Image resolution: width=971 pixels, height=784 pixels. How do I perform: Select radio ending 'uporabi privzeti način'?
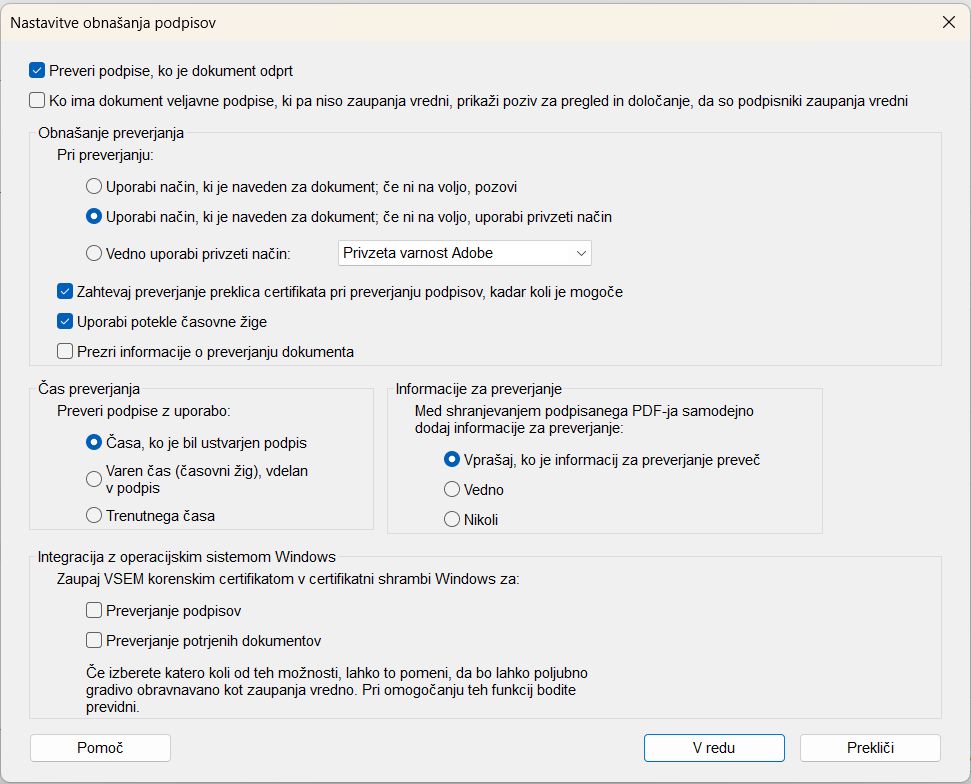pyautogui.click(x=94, y=216)
